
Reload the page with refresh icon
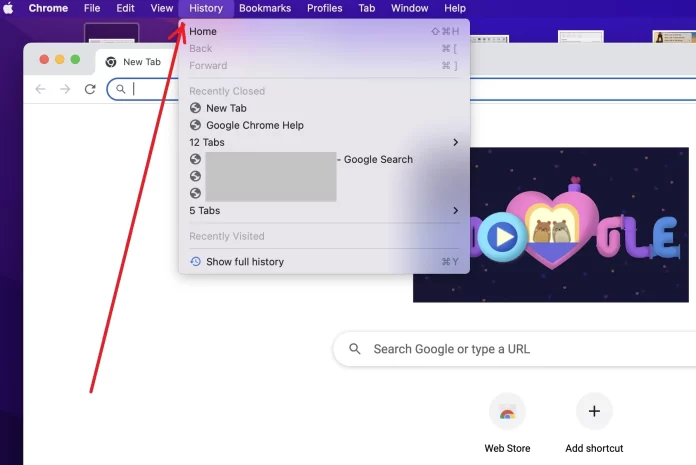pyautogui.click(x=90, y=89)
